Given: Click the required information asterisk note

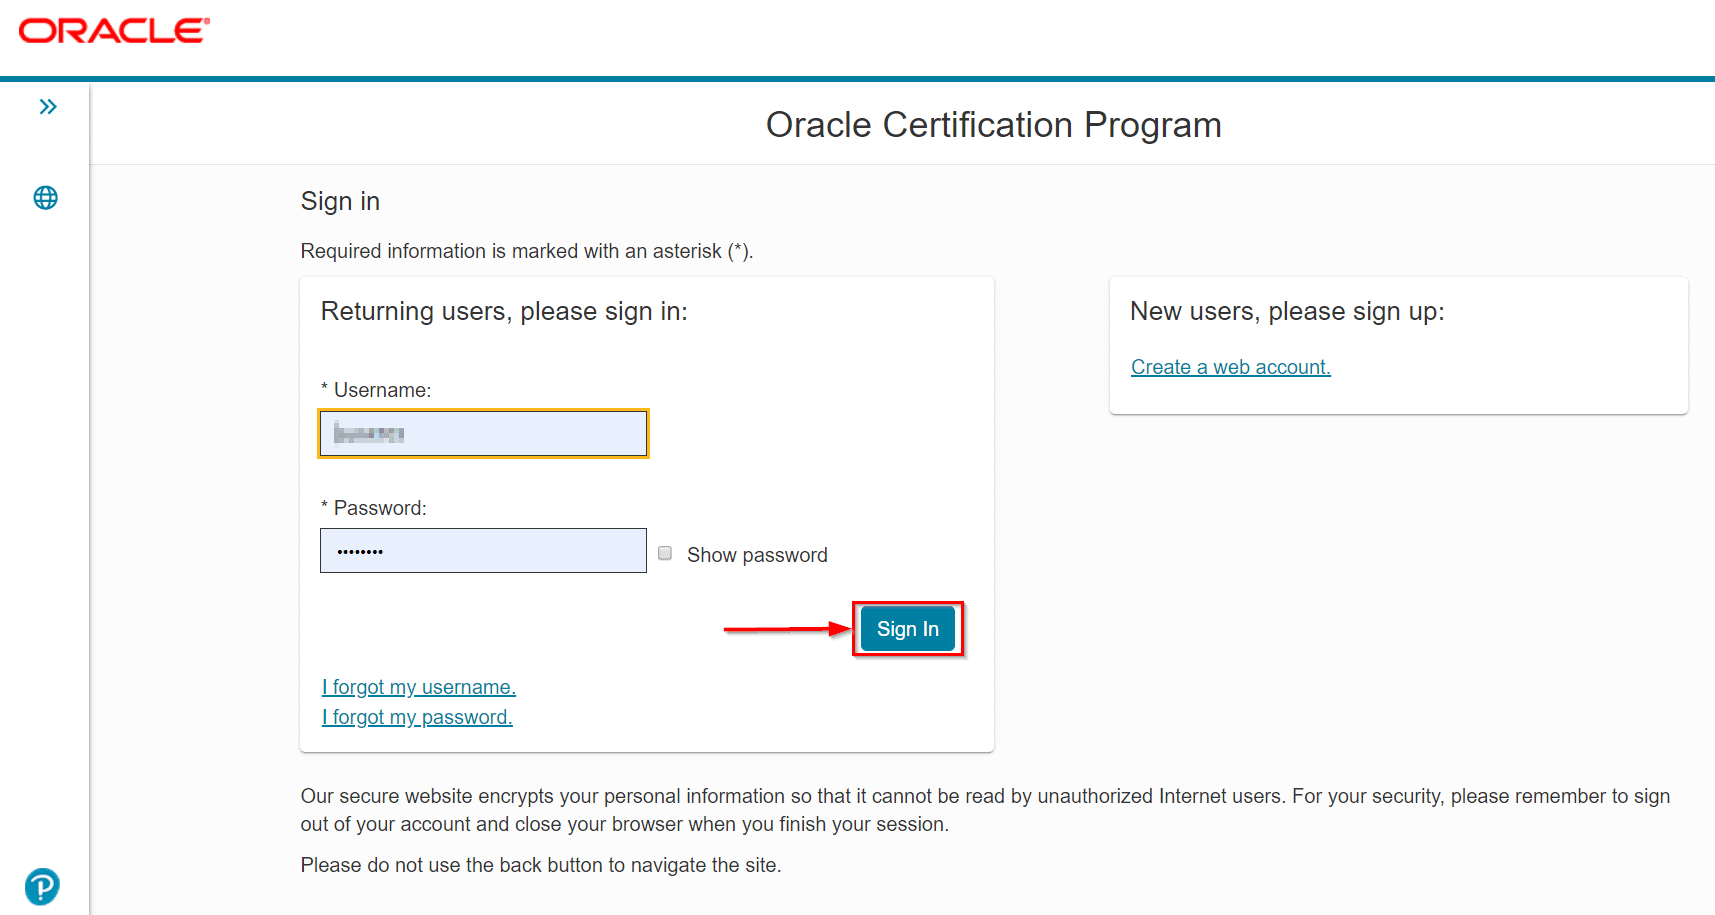Looking at the screenshot, I should [526, 251].
